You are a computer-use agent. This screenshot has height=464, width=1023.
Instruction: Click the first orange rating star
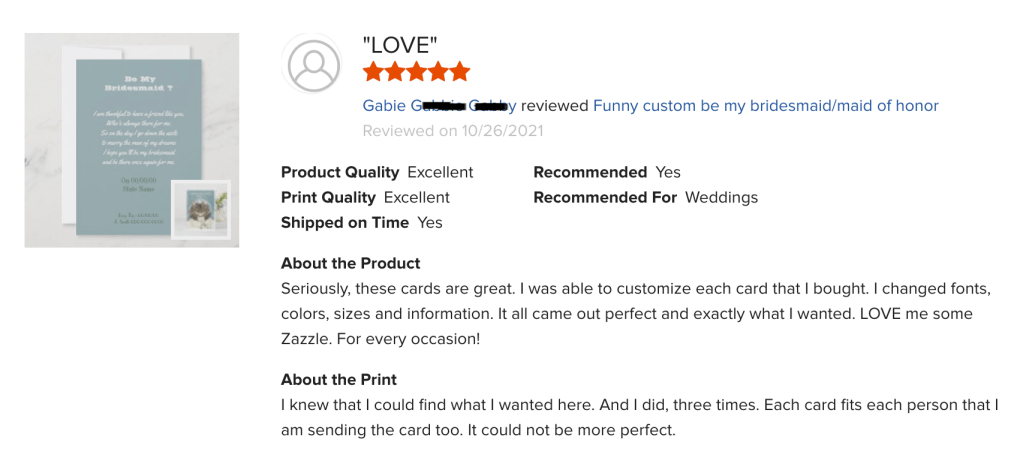tap(373, 72)
